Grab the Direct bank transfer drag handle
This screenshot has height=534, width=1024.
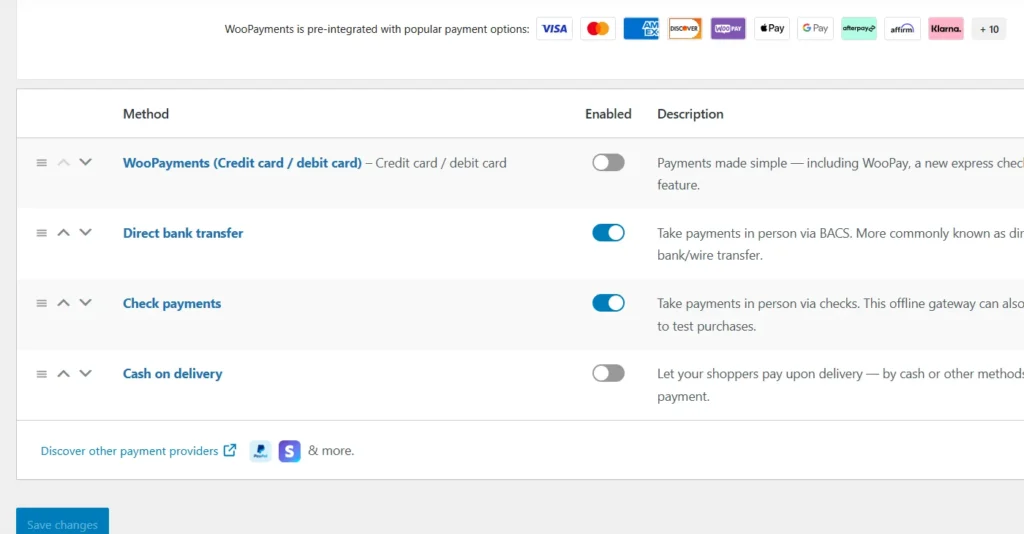pos(41,233)
